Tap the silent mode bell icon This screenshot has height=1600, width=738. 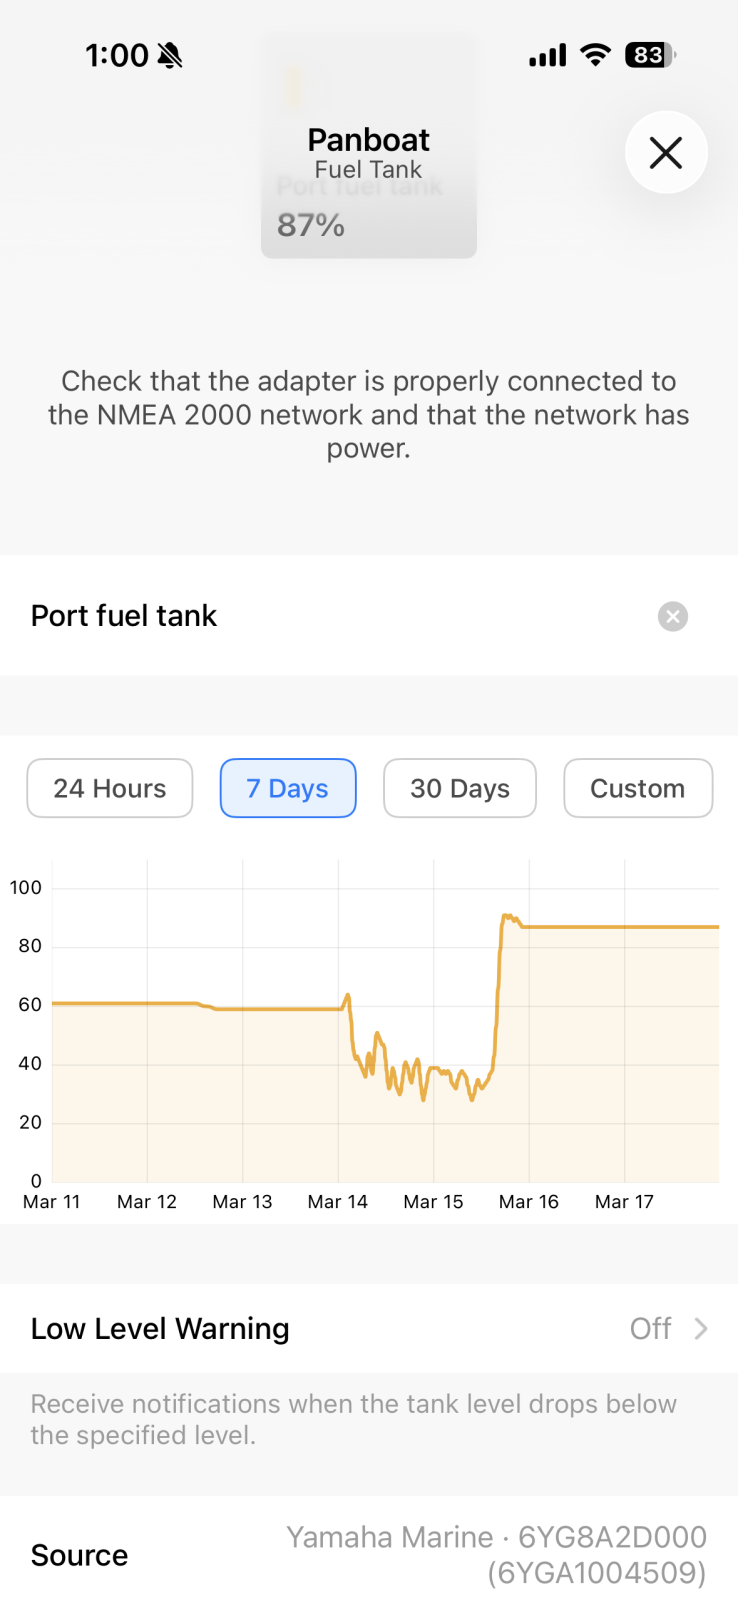171,56
